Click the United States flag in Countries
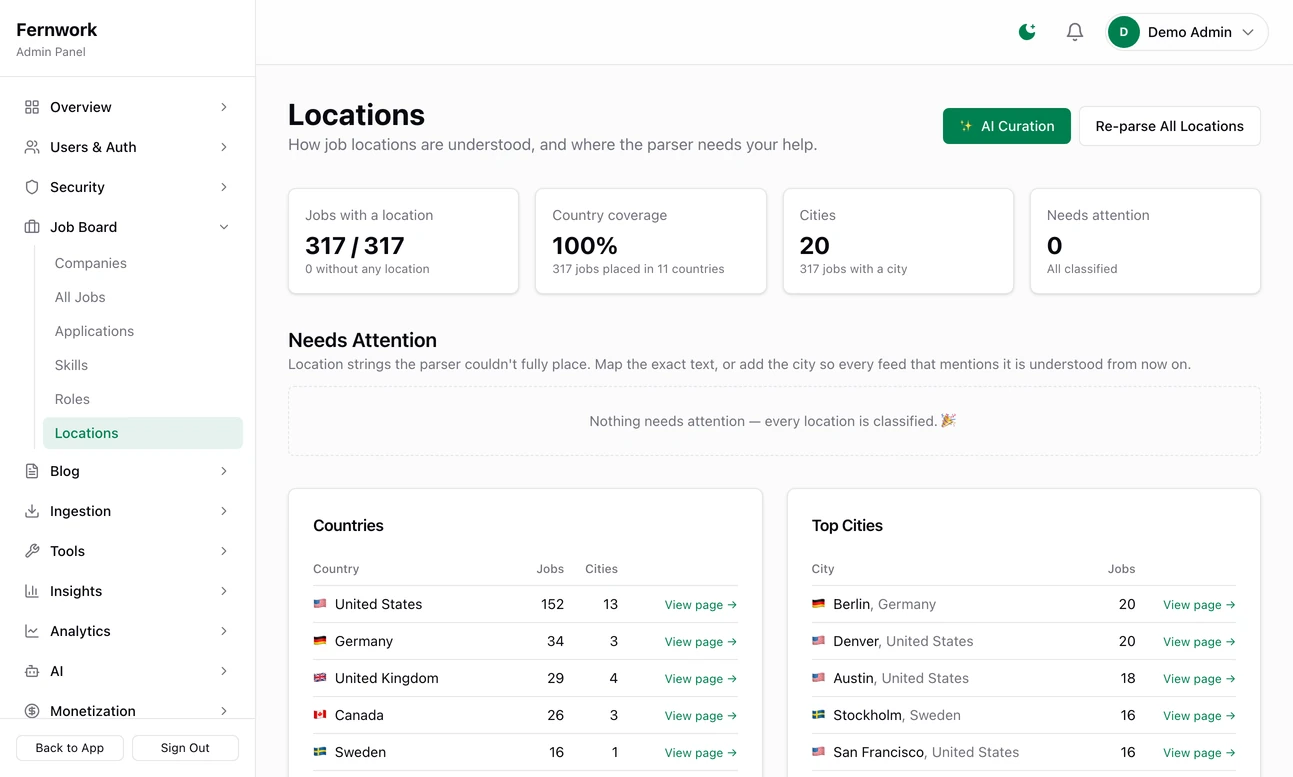This screenshot has width=1293, height=777. (320, 604)
